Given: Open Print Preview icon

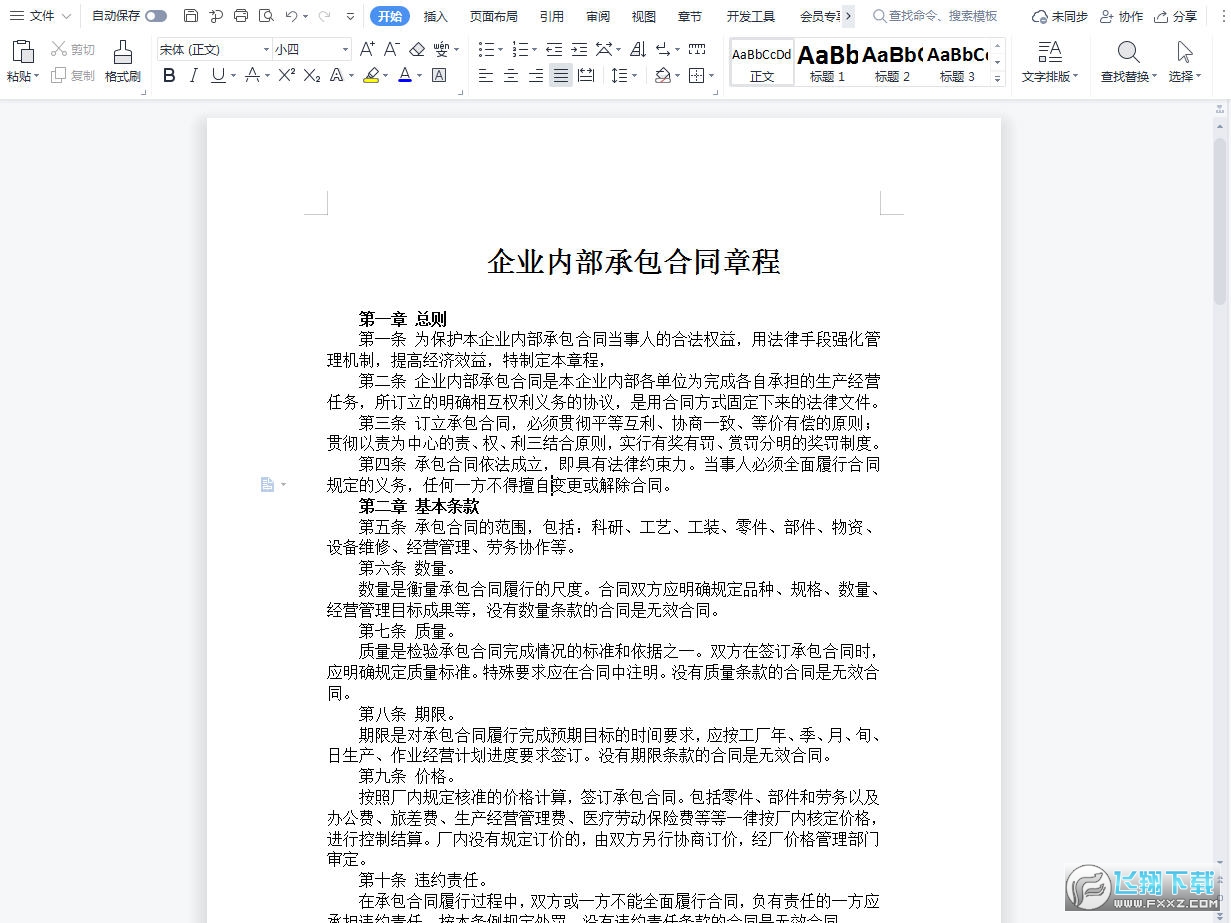Looking at the screenshot, I should coord(265,16).
